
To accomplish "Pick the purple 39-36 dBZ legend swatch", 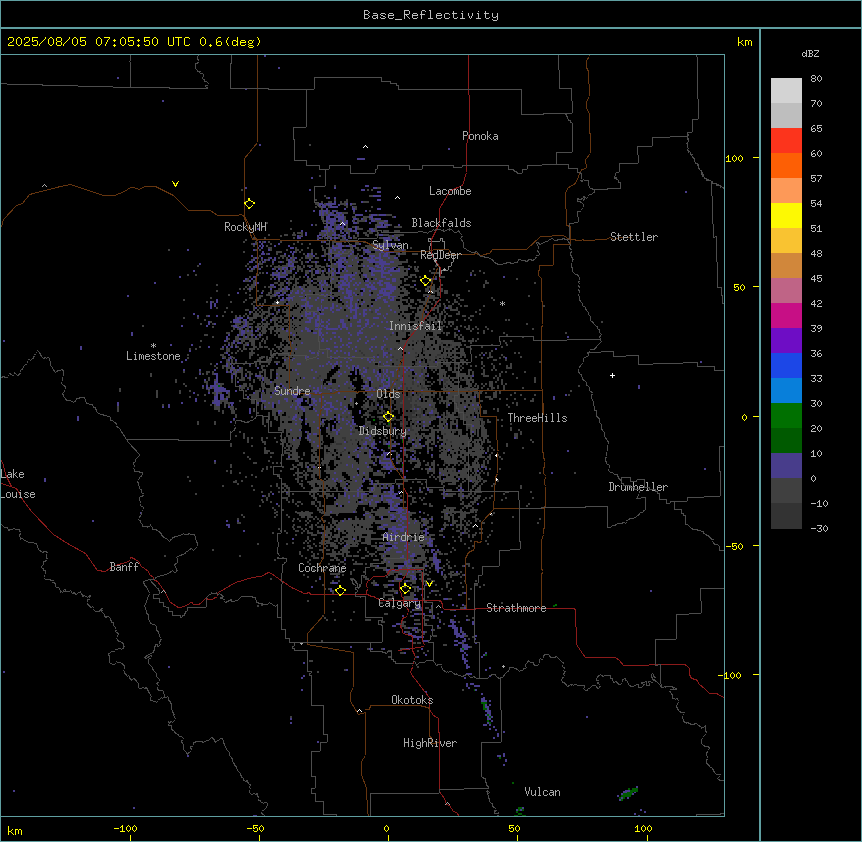I will pyautogui.click(x=786, y=341).
